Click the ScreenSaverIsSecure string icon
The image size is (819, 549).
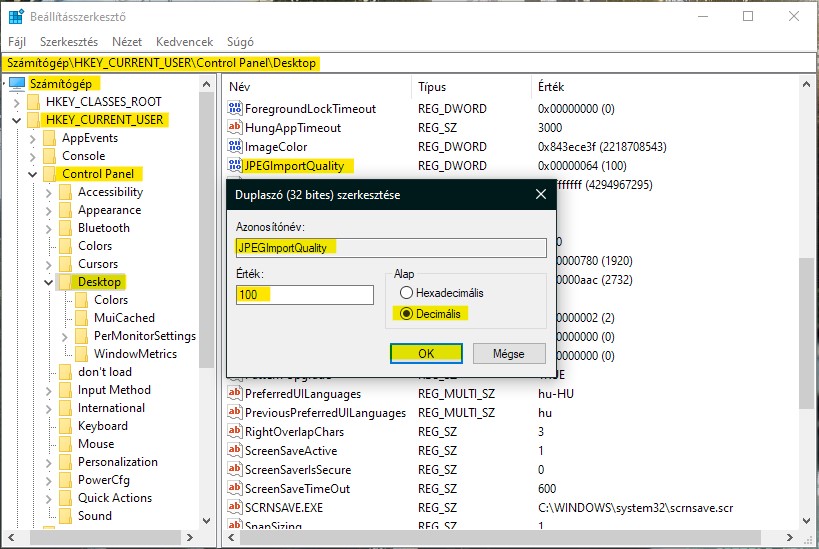[x=235, y=469]
